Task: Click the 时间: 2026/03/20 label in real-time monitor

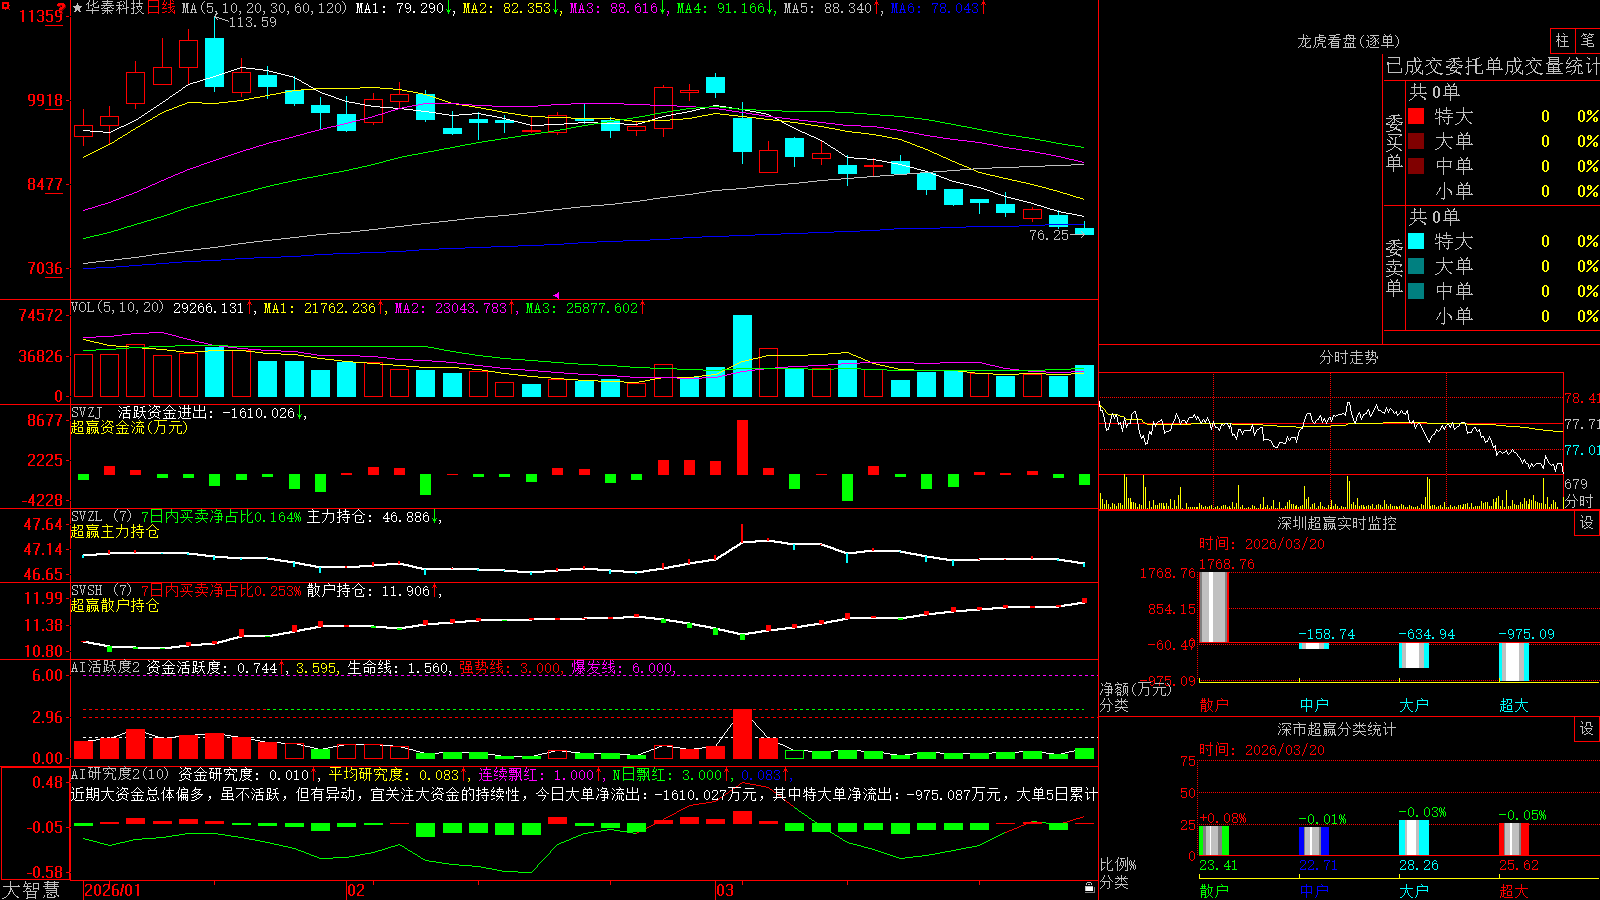Action: click(x=1262, y=544)
